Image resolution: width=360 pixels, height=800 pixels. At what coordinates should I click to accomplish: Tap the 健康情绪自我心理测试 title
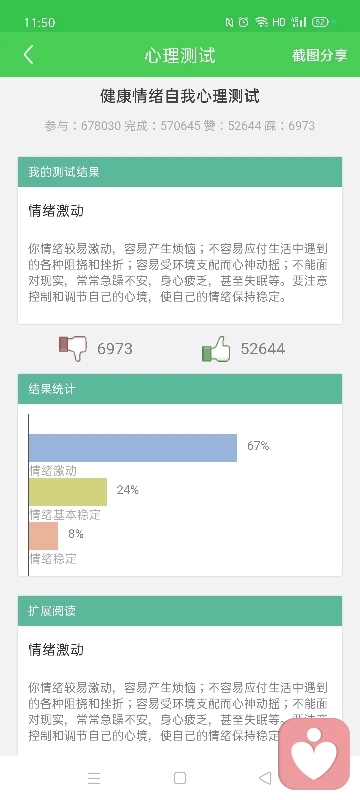tap(180, 96)
